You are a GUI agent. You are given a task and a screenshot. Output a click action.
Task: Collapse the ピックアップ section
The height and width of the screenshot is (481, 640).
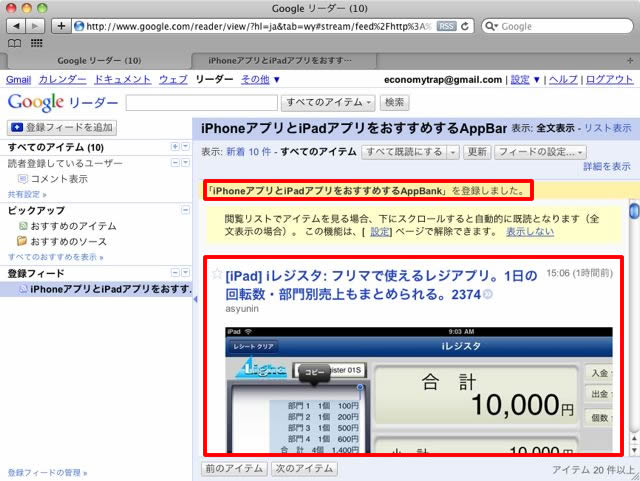point(185,210)
